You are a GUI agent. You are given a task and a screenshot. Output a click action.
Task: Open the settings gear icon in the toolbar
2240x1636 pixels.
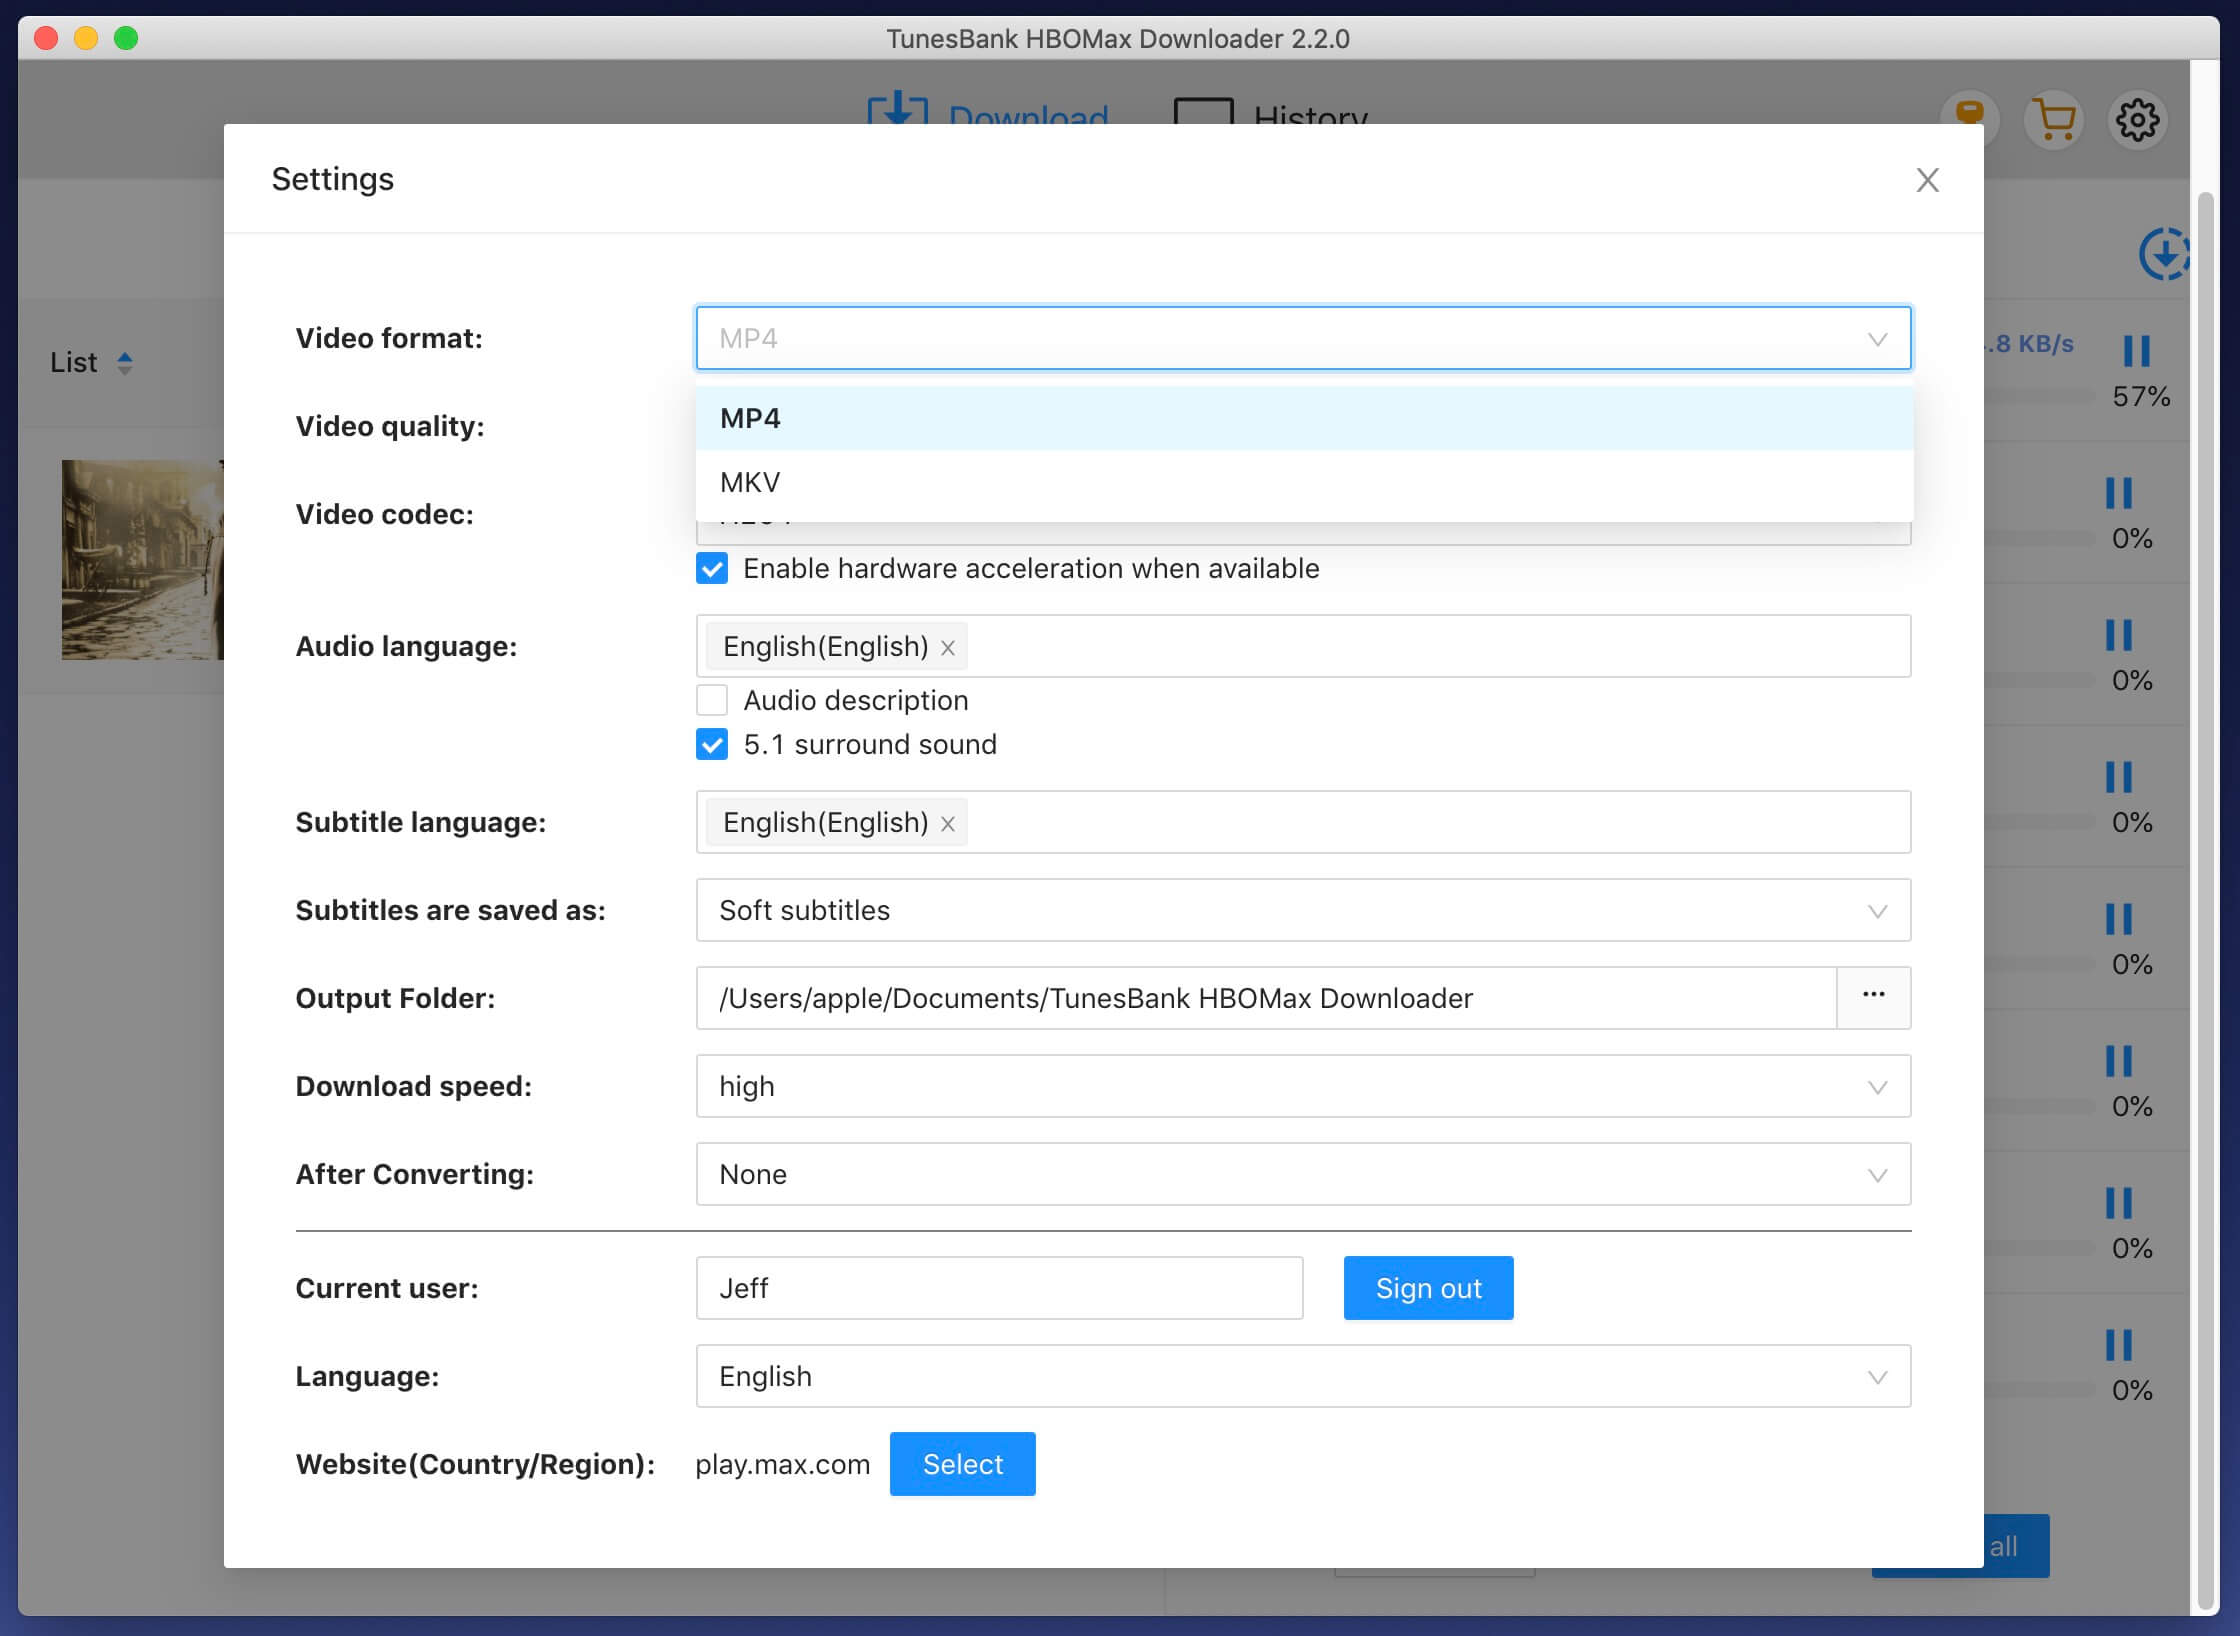(2137, 120)
